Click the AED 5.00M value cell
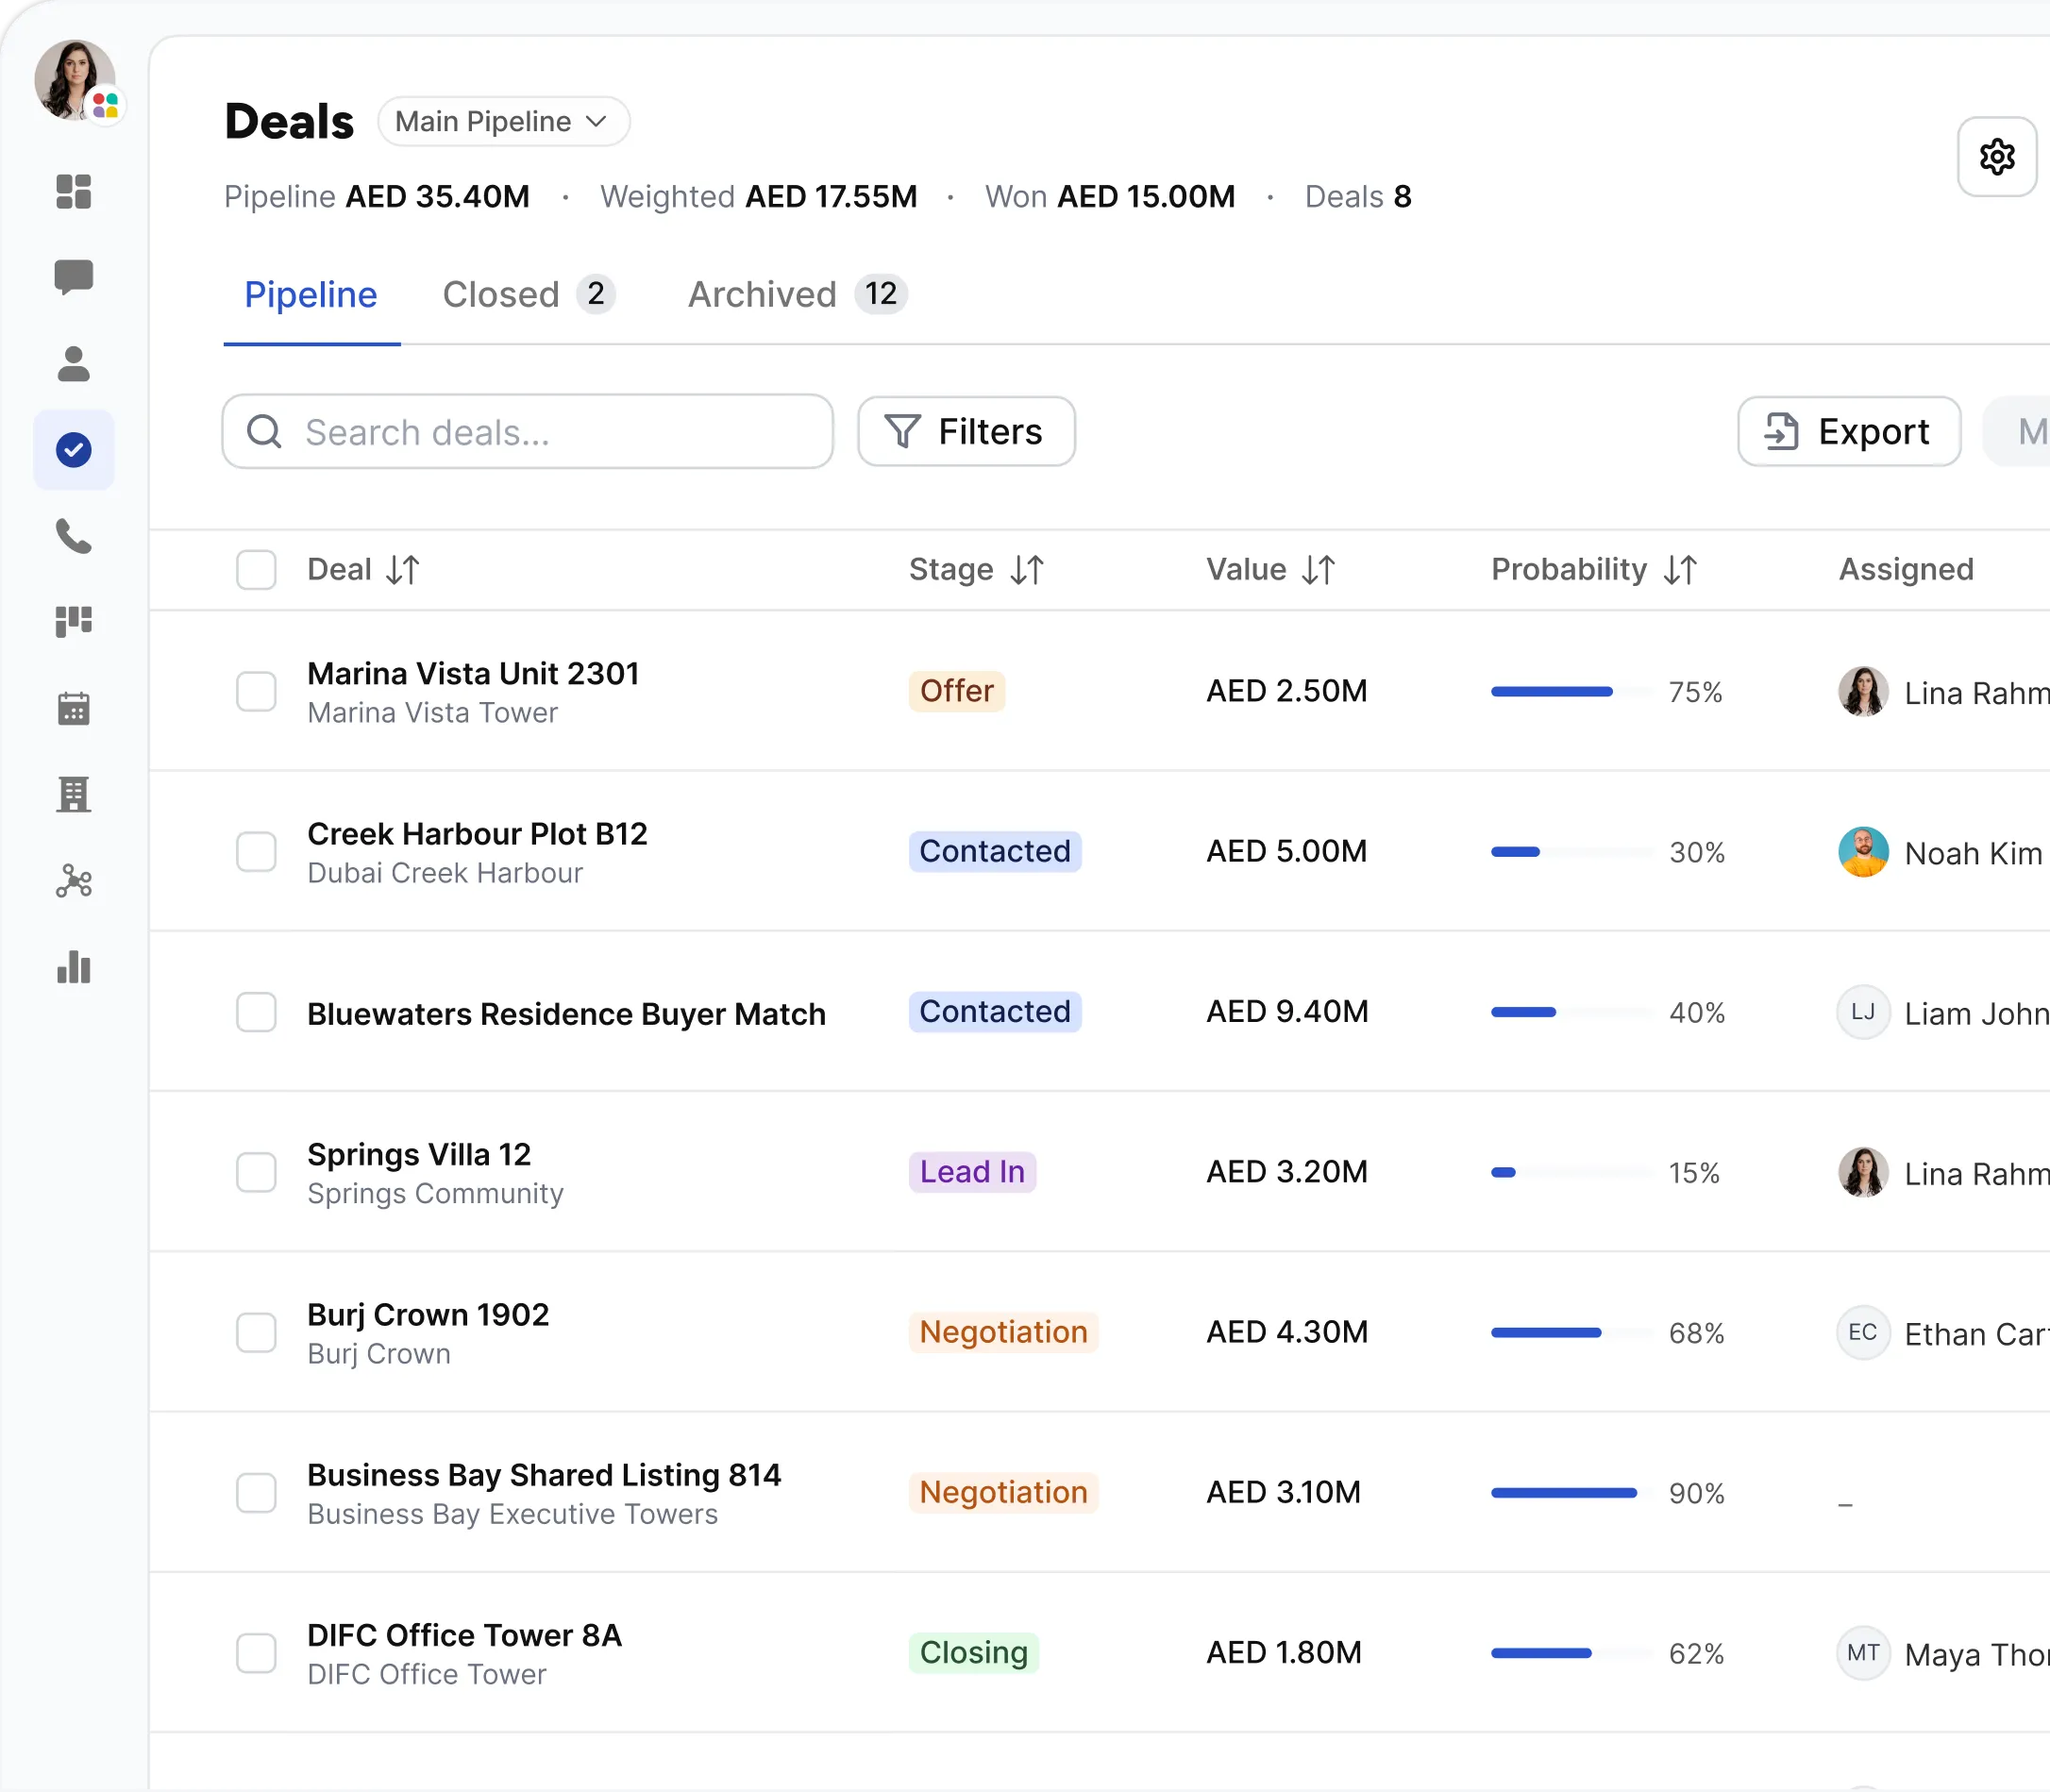Image resolution: width=2050 pixels, height=1792 pixels. coord(1286,852)
